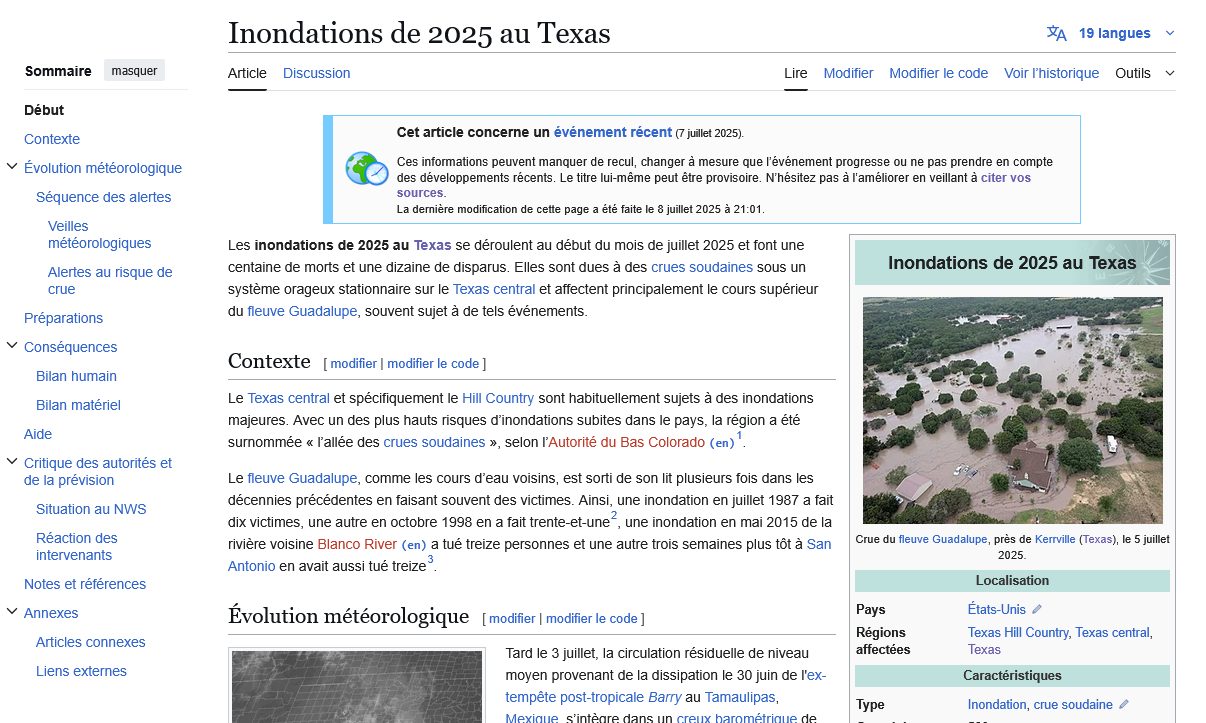Image resolution: width=1206 pixels, height=723 pixels.
Task: Open the Outils dropdown menu
Action: (1145, 73)
